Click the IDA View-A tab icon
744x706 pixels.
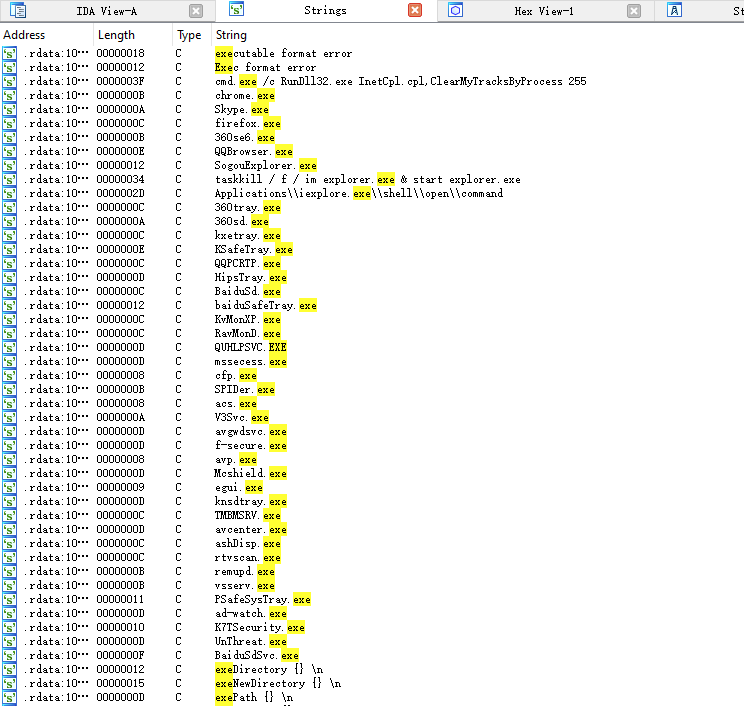click(18, 10)
